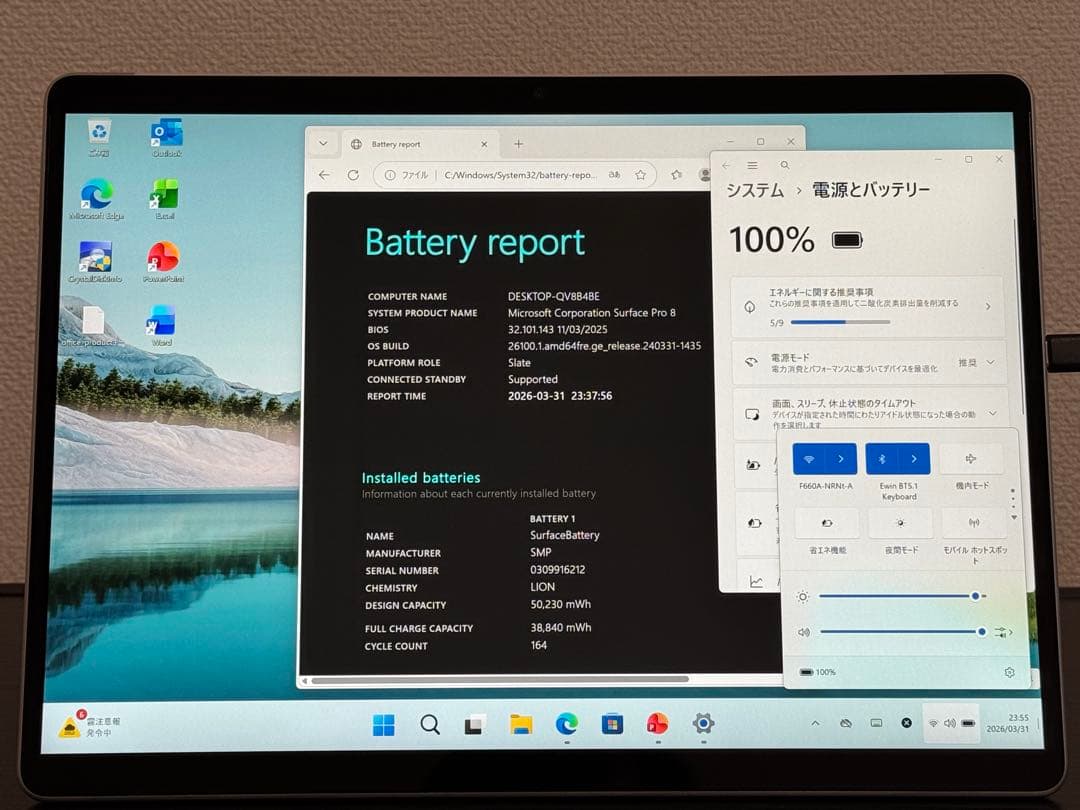Click the cycle count value 164
The image size is (1080, 810).
click(x=539, y=645)
